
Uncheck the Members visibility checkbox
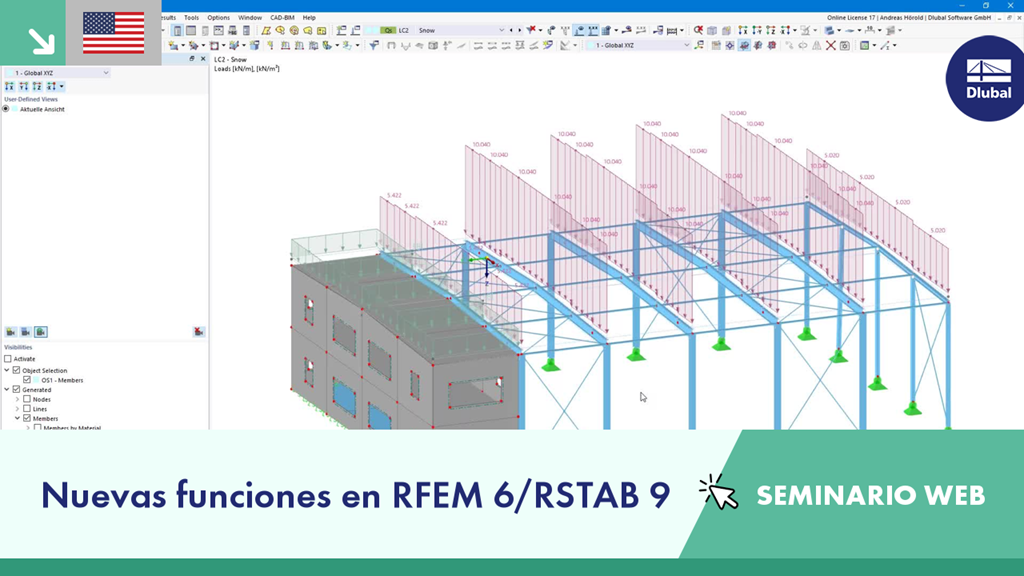coord(26,418)
